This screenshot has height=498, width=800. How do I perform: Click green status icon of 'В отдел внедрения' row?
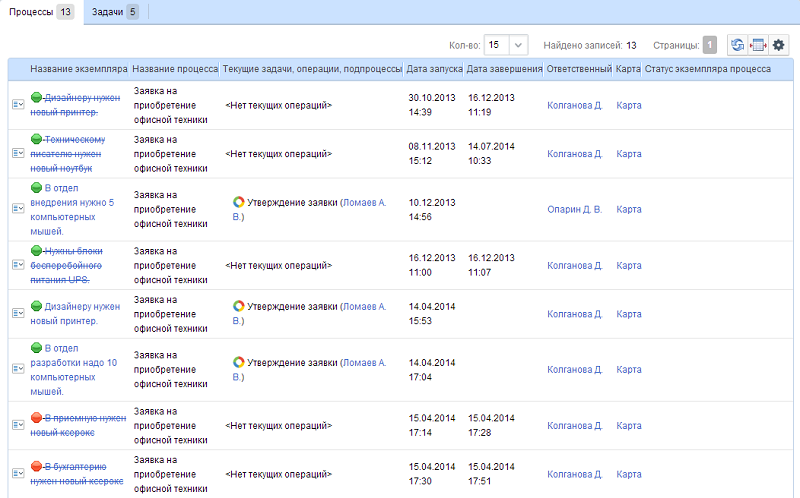coord(36,187)
